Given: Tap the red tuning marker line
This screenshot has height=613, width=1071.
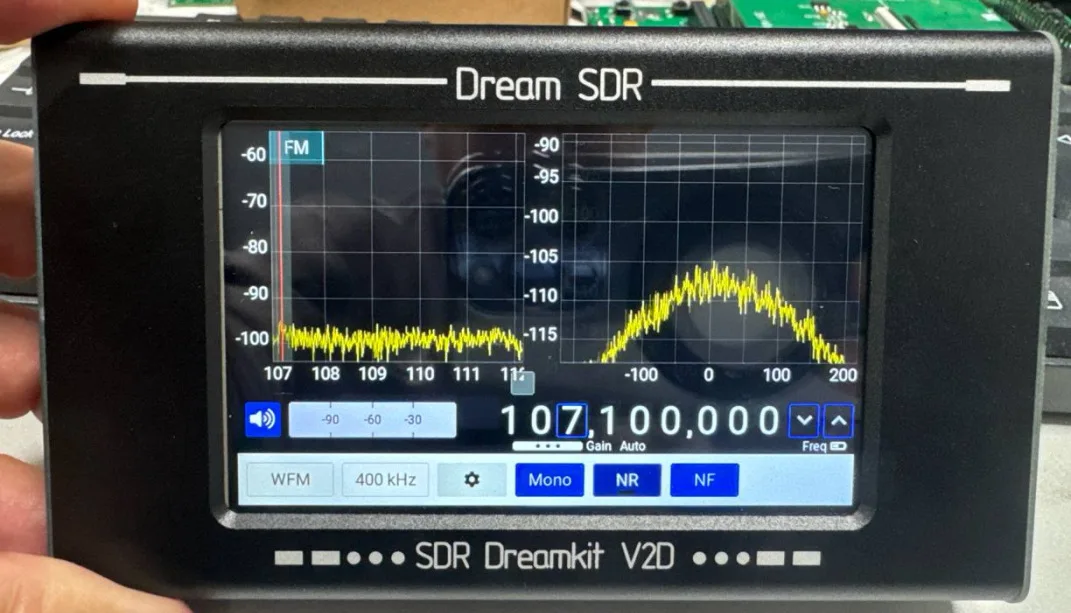Looking at the screenshot, I should (x=280, y=246).
